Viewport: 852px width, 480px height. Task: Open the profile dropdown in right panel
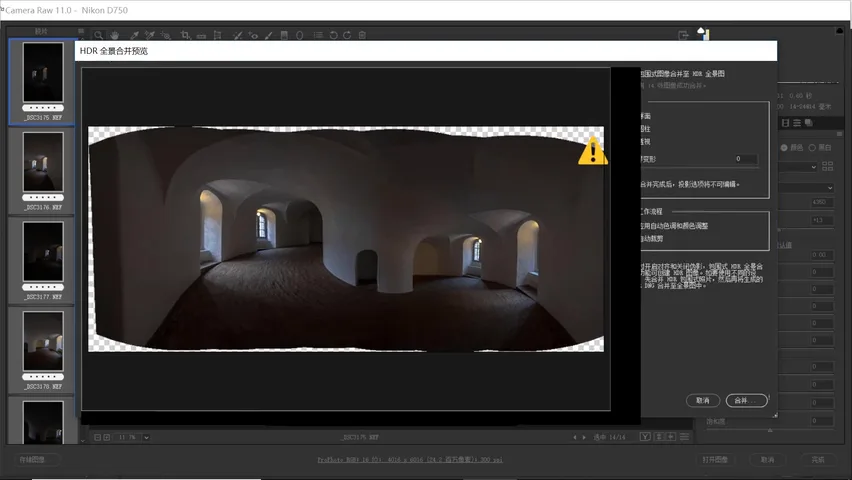[798, 167]
